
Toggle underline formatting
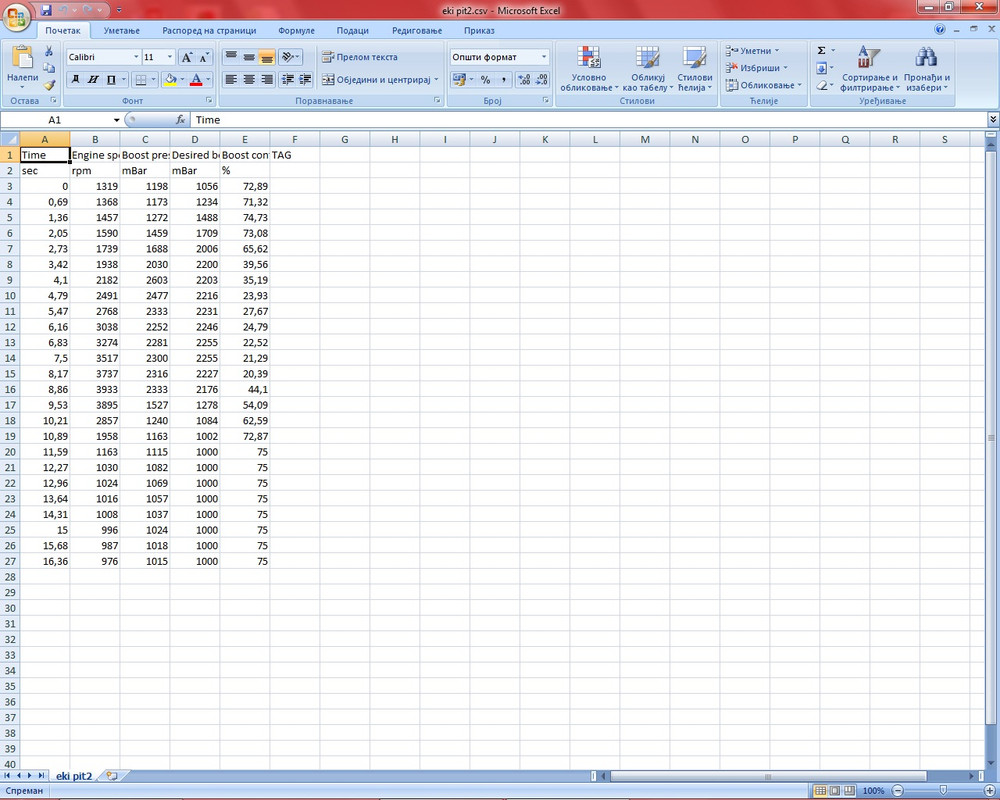point(111,80)
